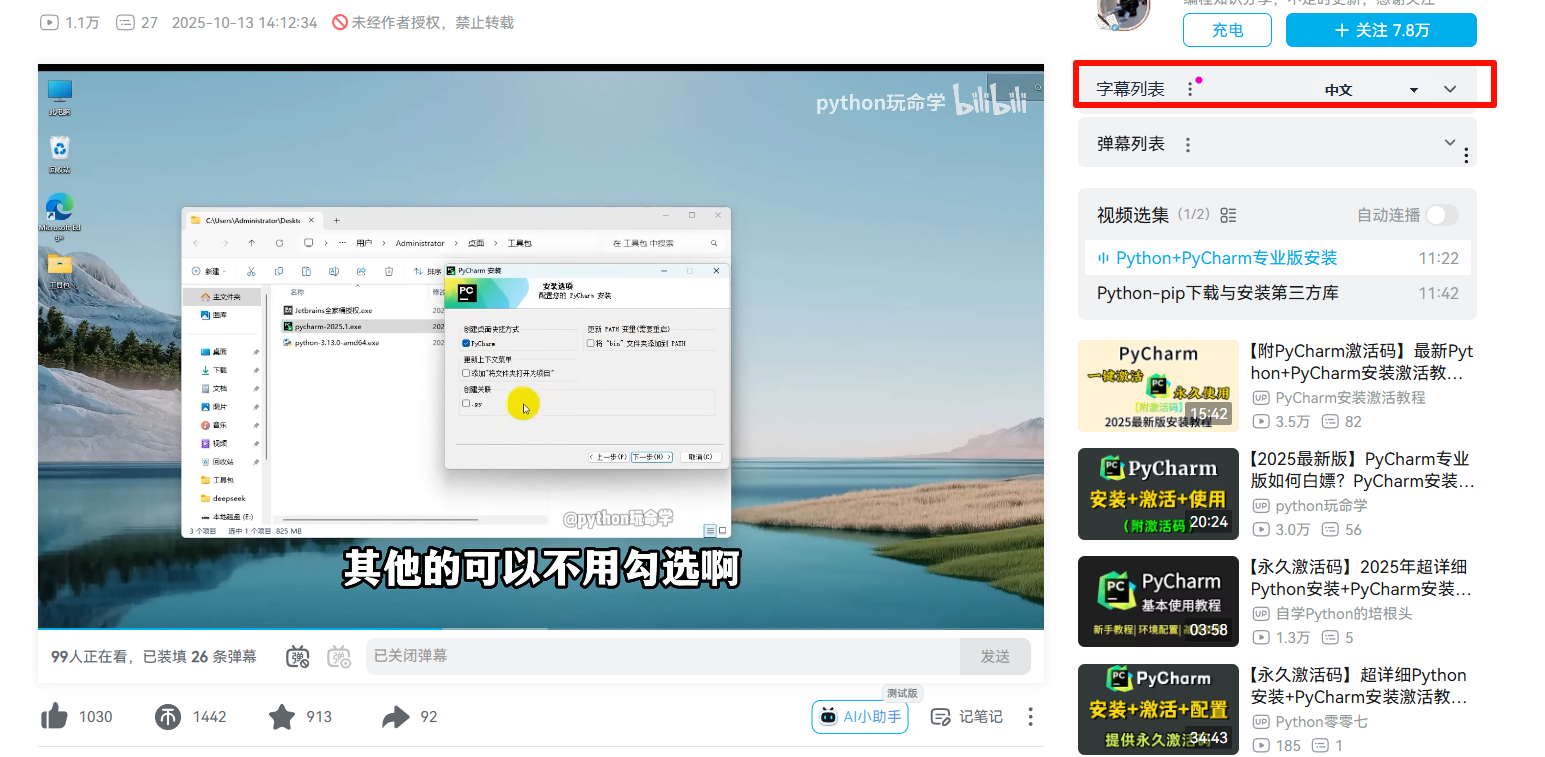This screenshot has width=1545, height=757.
Task: Open thumbnail with 15:42 duration
Action: (x=1158, y=386)
